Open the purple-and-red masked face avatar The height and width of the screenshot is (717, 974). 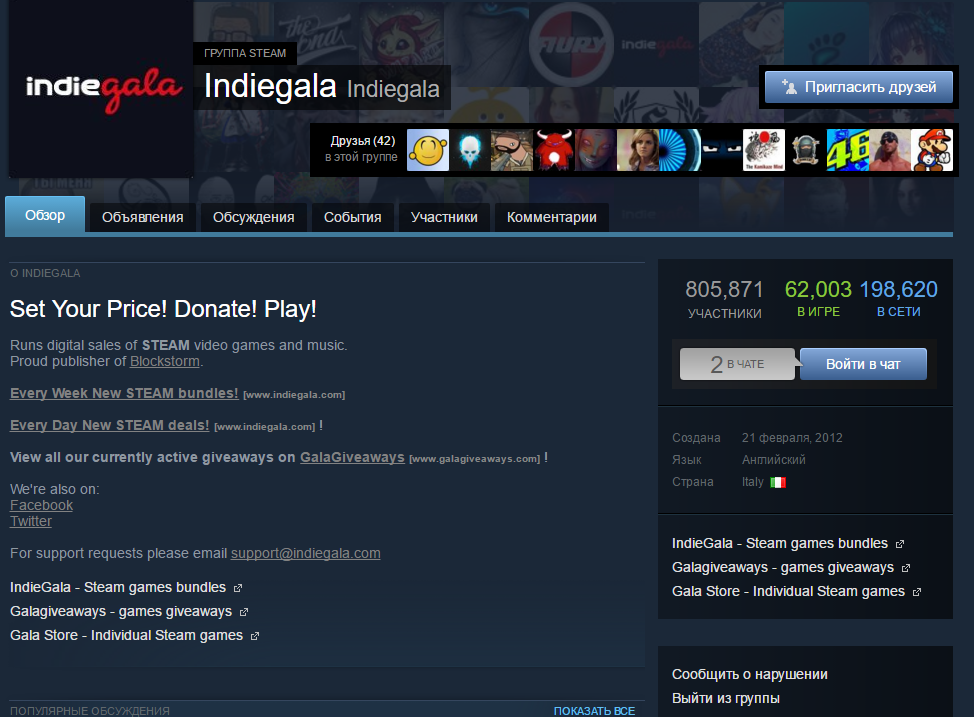[x=596, y=150]
